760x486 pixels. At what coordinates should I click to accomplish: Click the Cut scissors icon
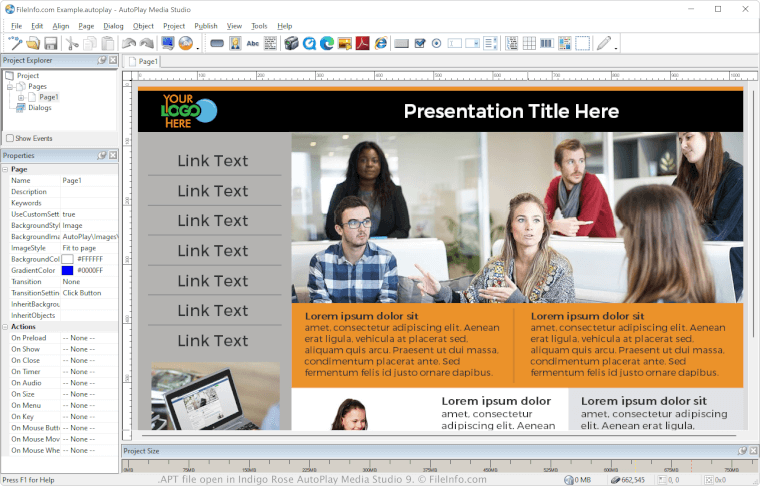(x=72, y=43)
